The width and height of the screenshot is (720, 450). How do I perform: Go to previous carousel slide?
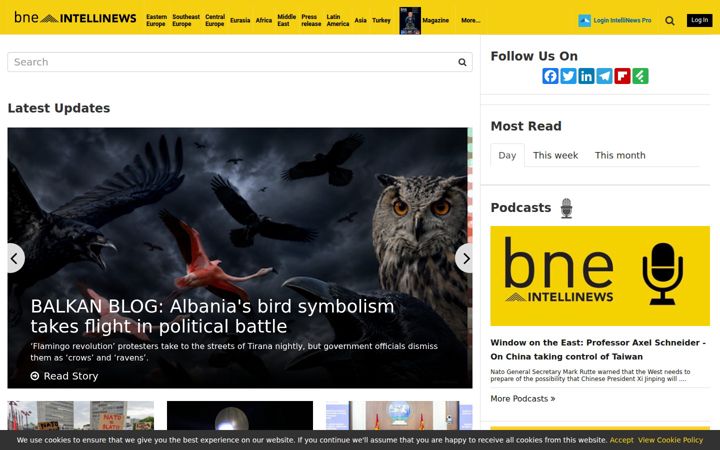click(15, 259)
